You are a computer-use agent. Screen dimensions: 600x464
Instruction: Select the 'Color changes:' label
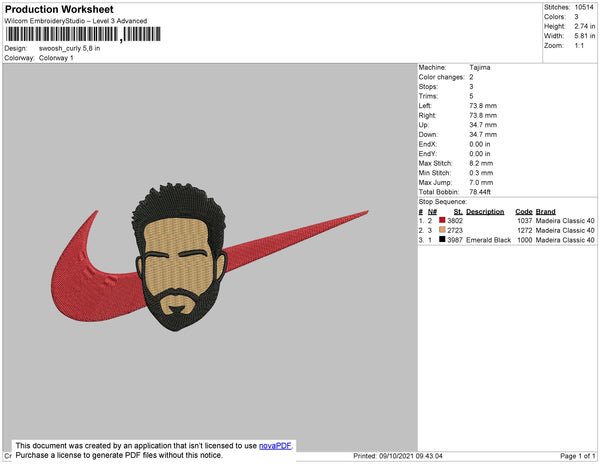[x=441, y=77]
